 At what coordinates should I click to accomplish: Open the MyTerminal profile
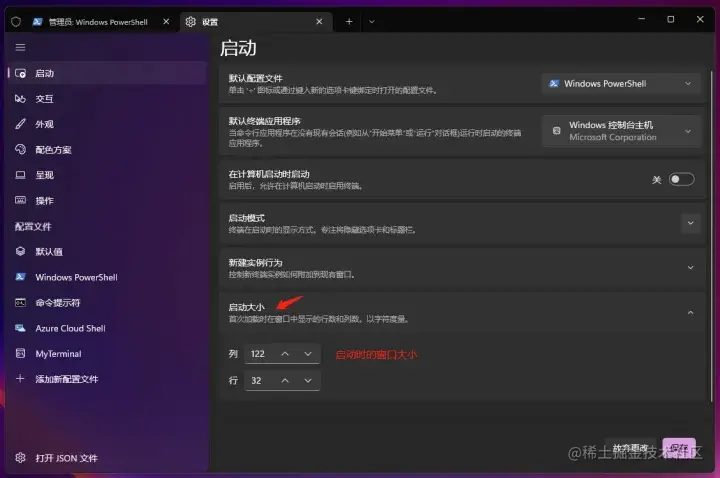(108, 354)
